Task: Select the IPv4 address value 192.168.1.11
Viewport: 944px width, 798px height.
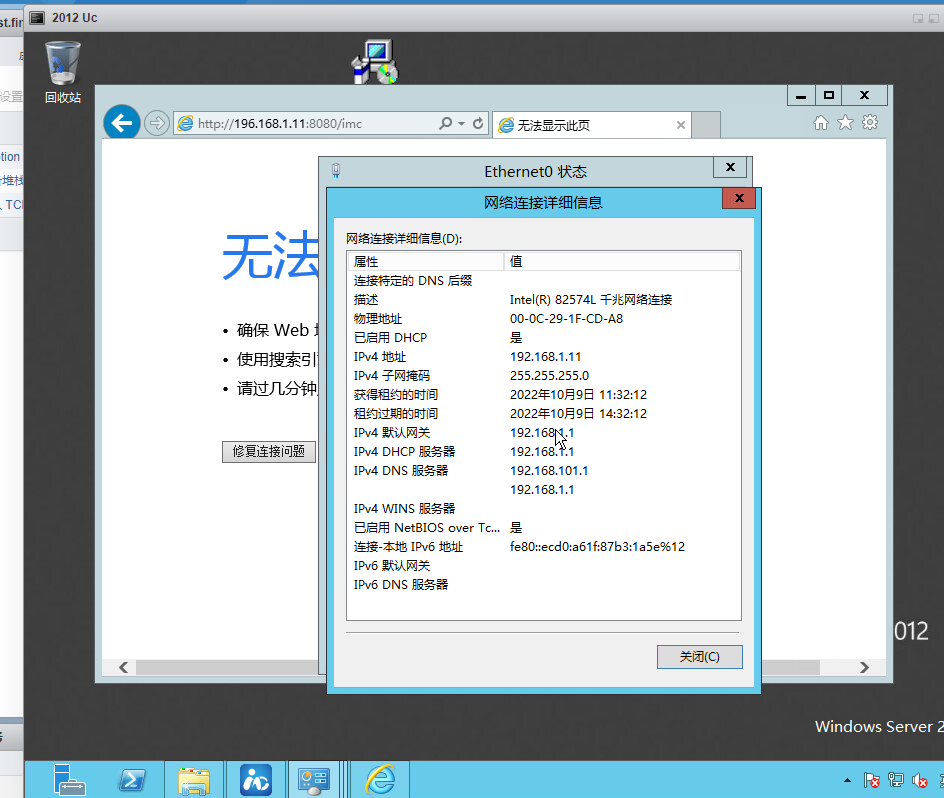Action: (x=545, y=357)
